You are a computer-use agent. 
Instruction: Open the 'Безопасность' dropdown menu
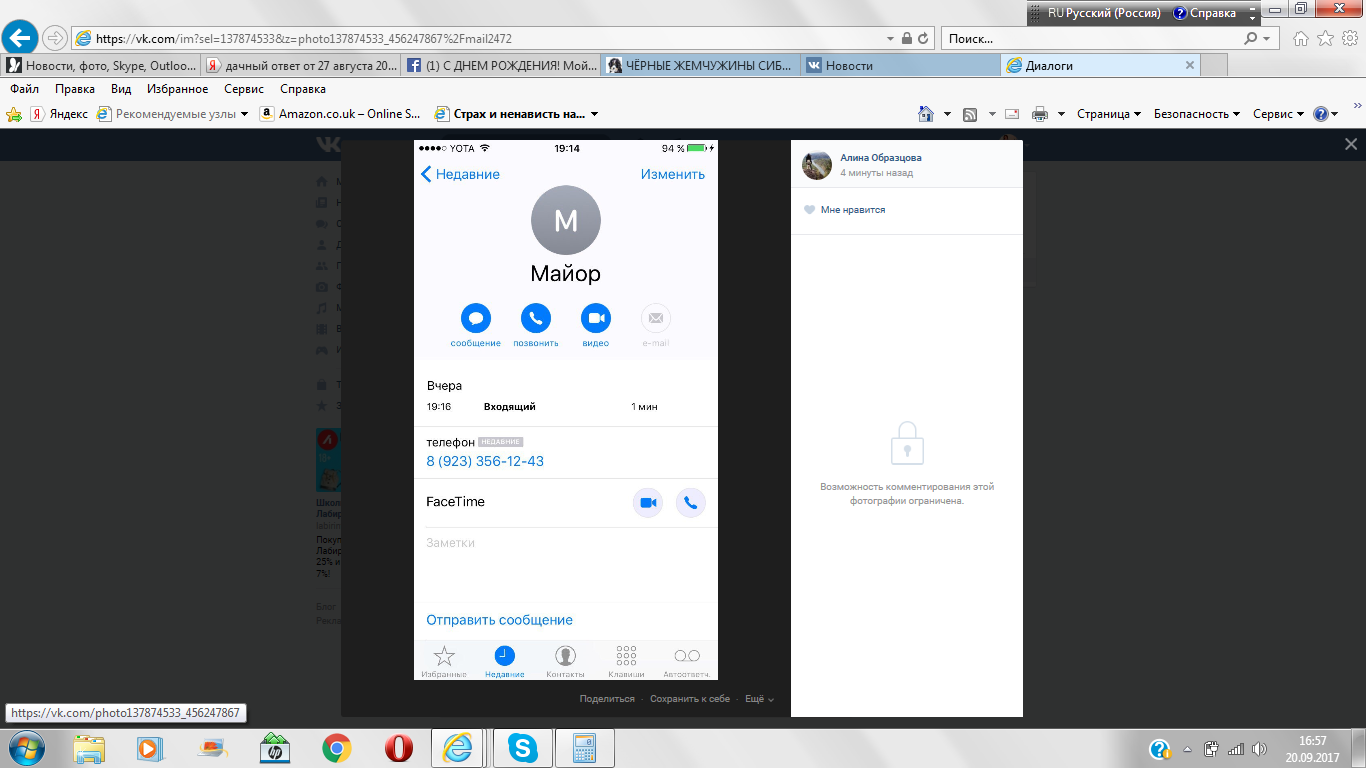pos(1196,114)
